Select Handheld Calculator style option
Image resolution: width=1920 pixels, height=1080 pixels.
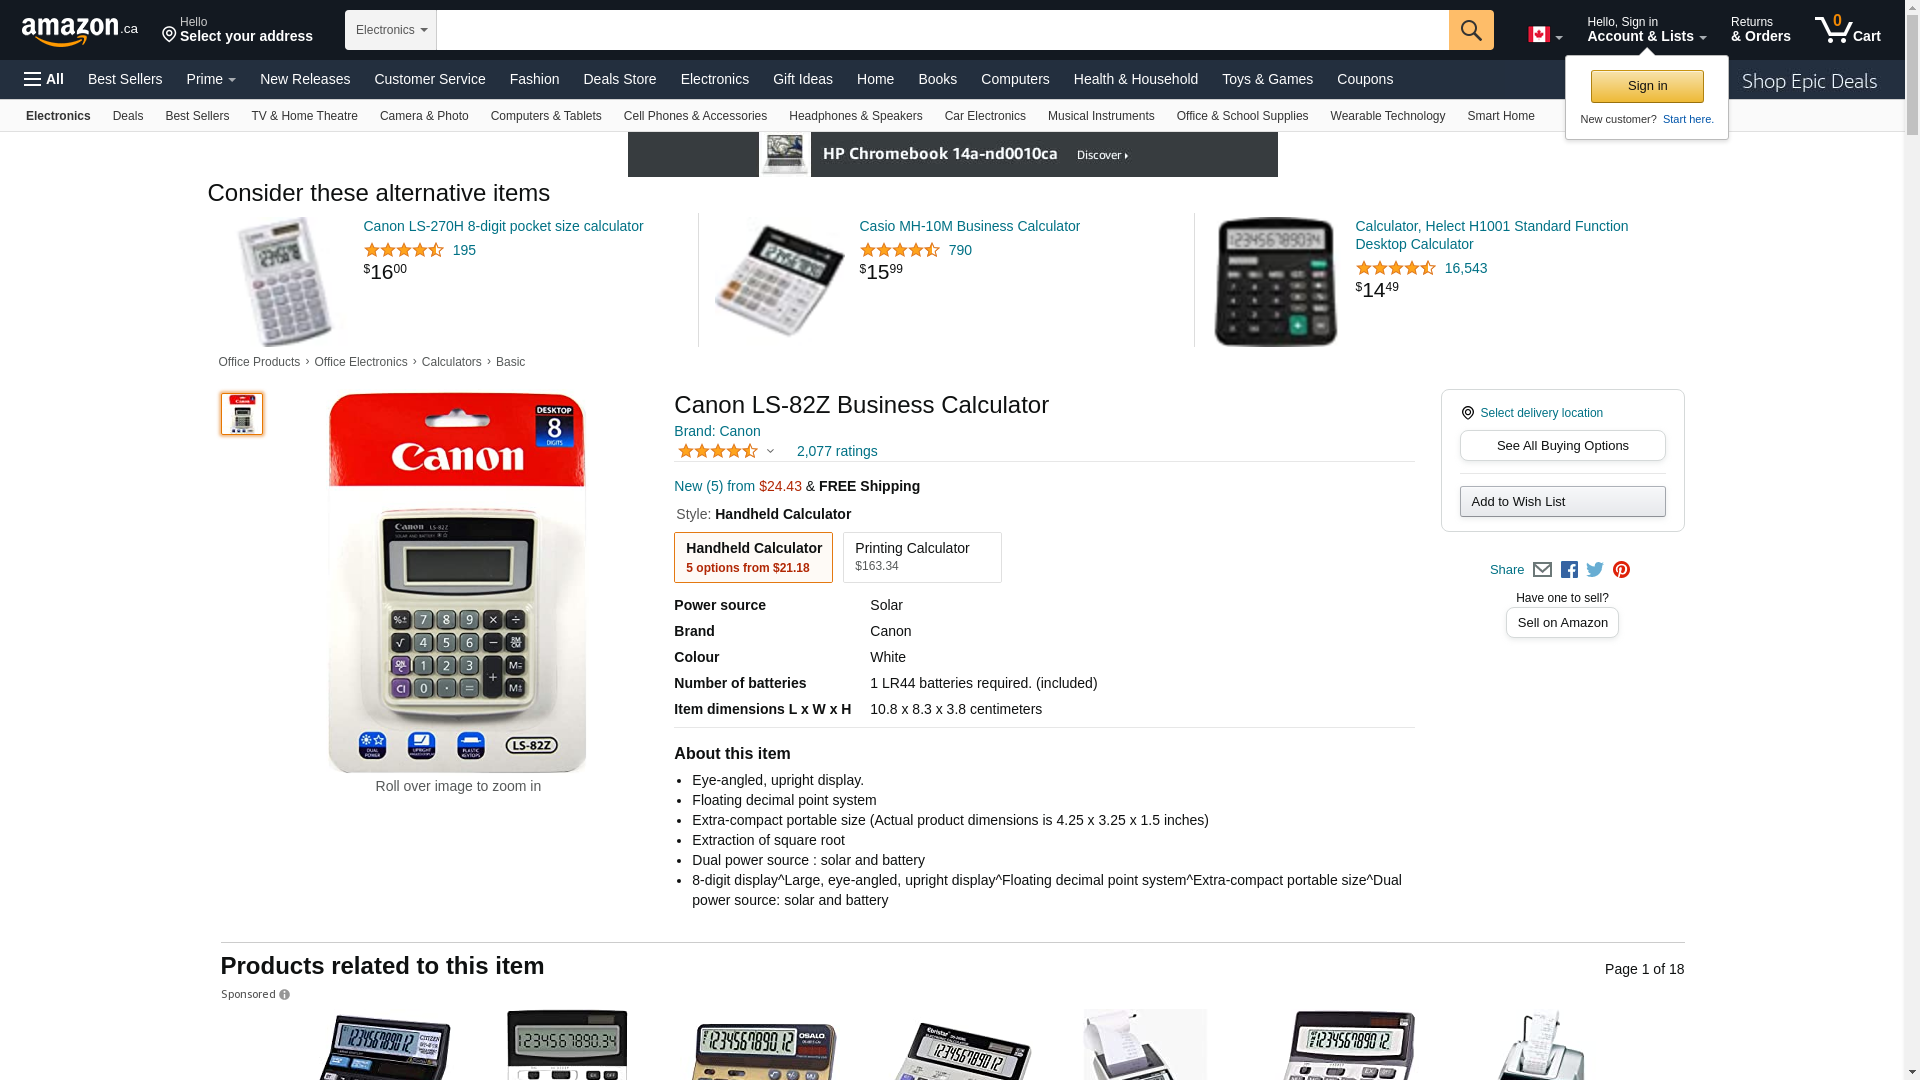pos(753,557)
